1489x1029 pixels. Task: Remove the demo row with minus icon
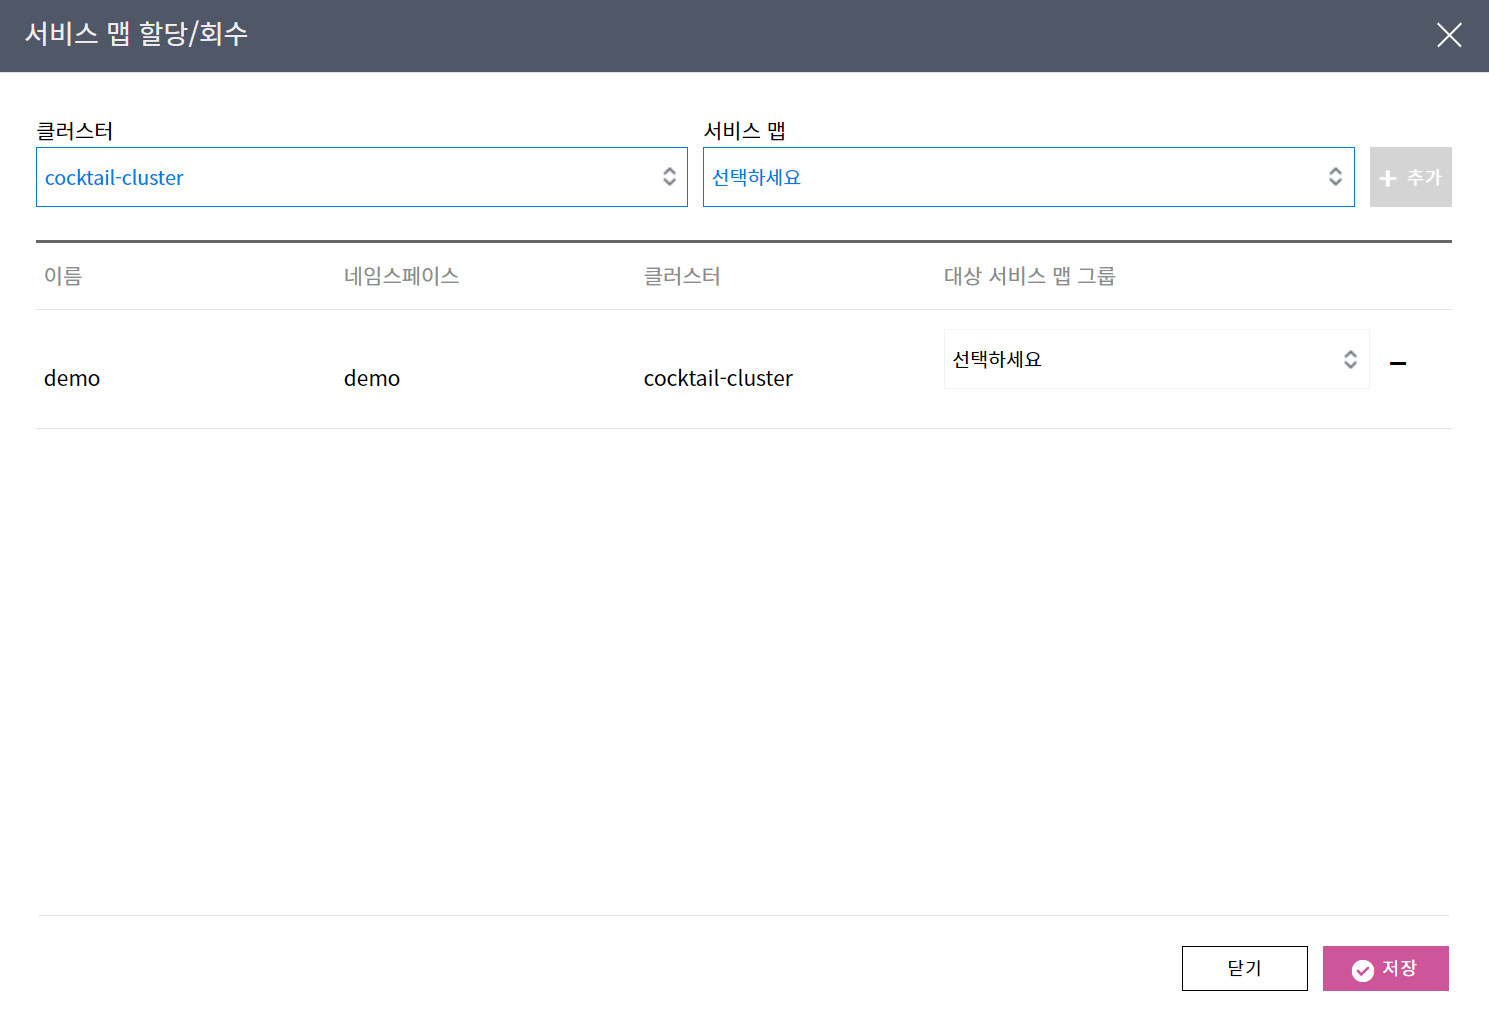[x=1397, y=363]
